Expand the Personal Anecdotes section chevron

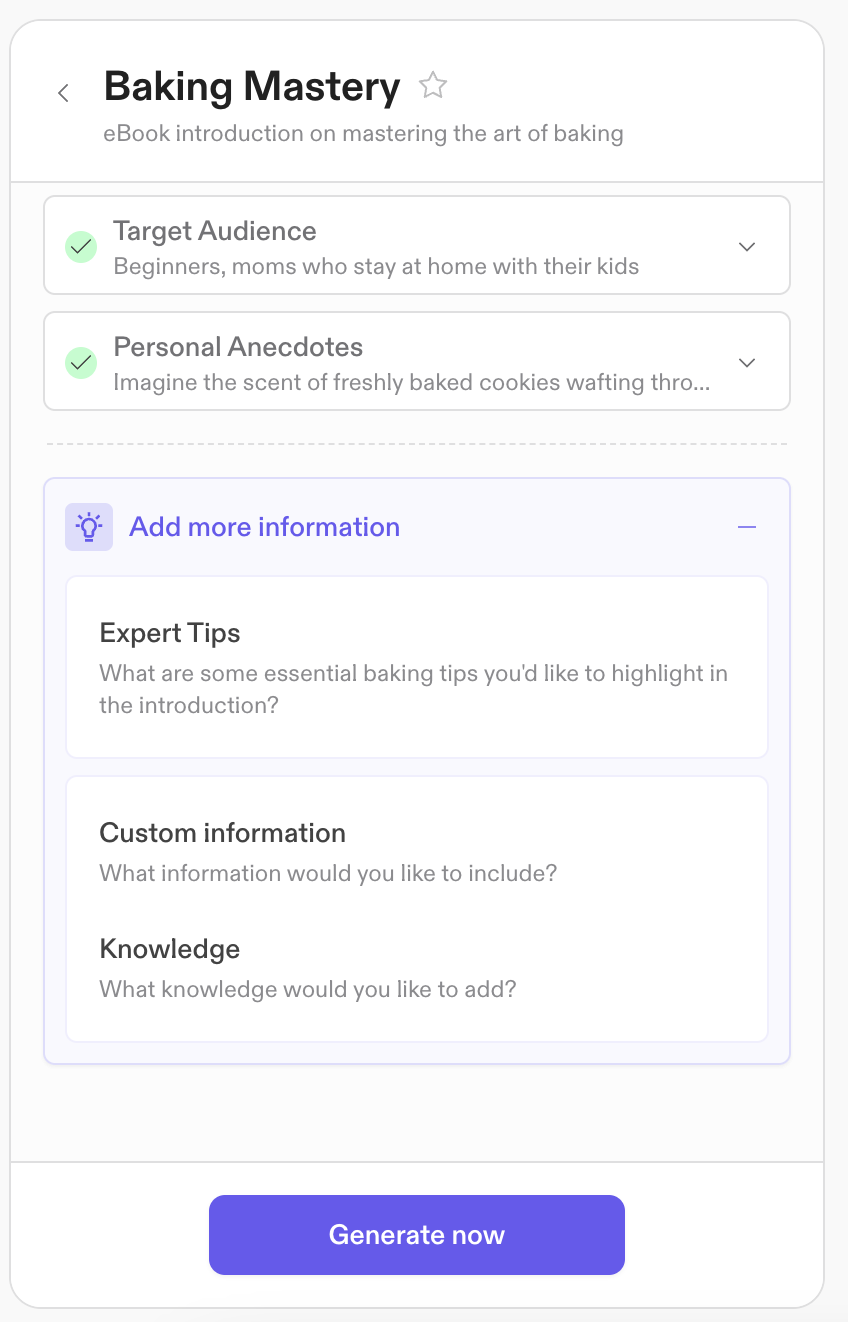coord(747,363)
